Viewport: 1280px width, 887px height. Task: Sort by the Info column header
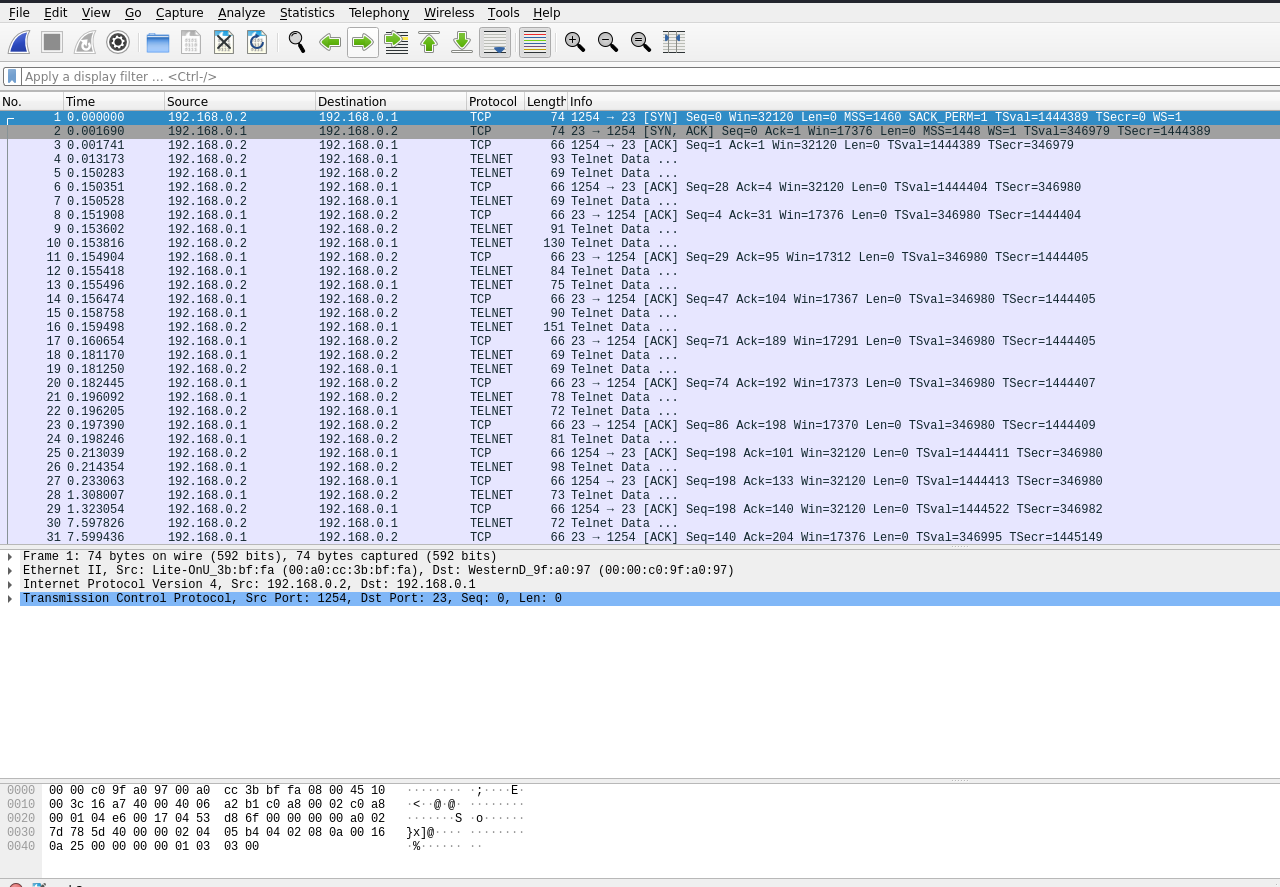923,101
